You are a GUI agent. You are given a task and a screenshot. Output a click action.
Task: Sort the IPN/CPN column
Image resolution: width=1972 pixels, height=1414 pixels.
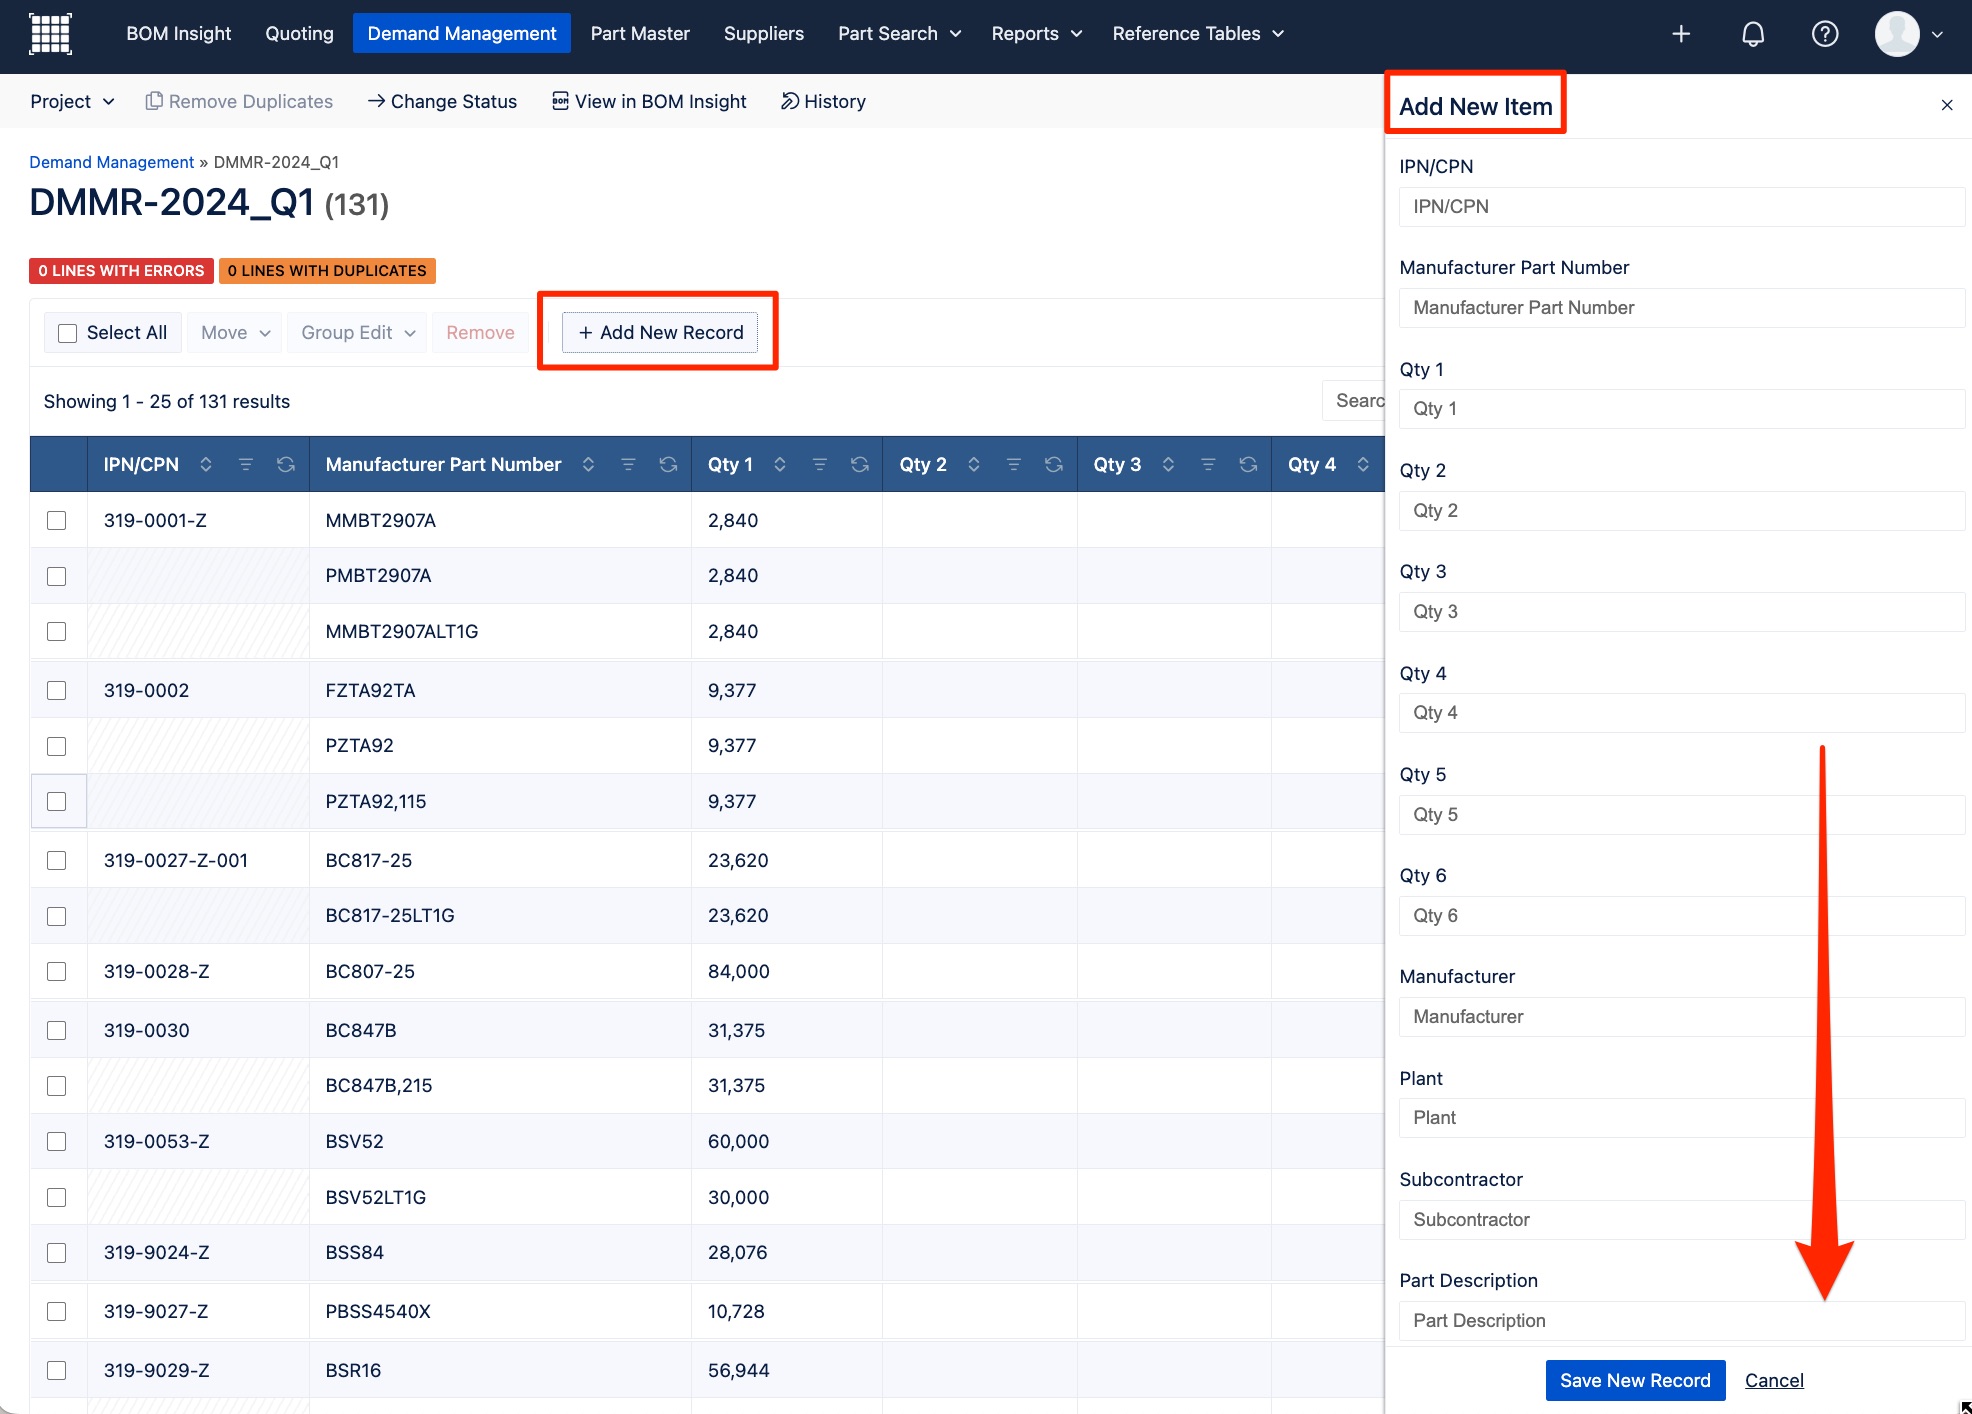pyautogui.click(x=206, y=464)
